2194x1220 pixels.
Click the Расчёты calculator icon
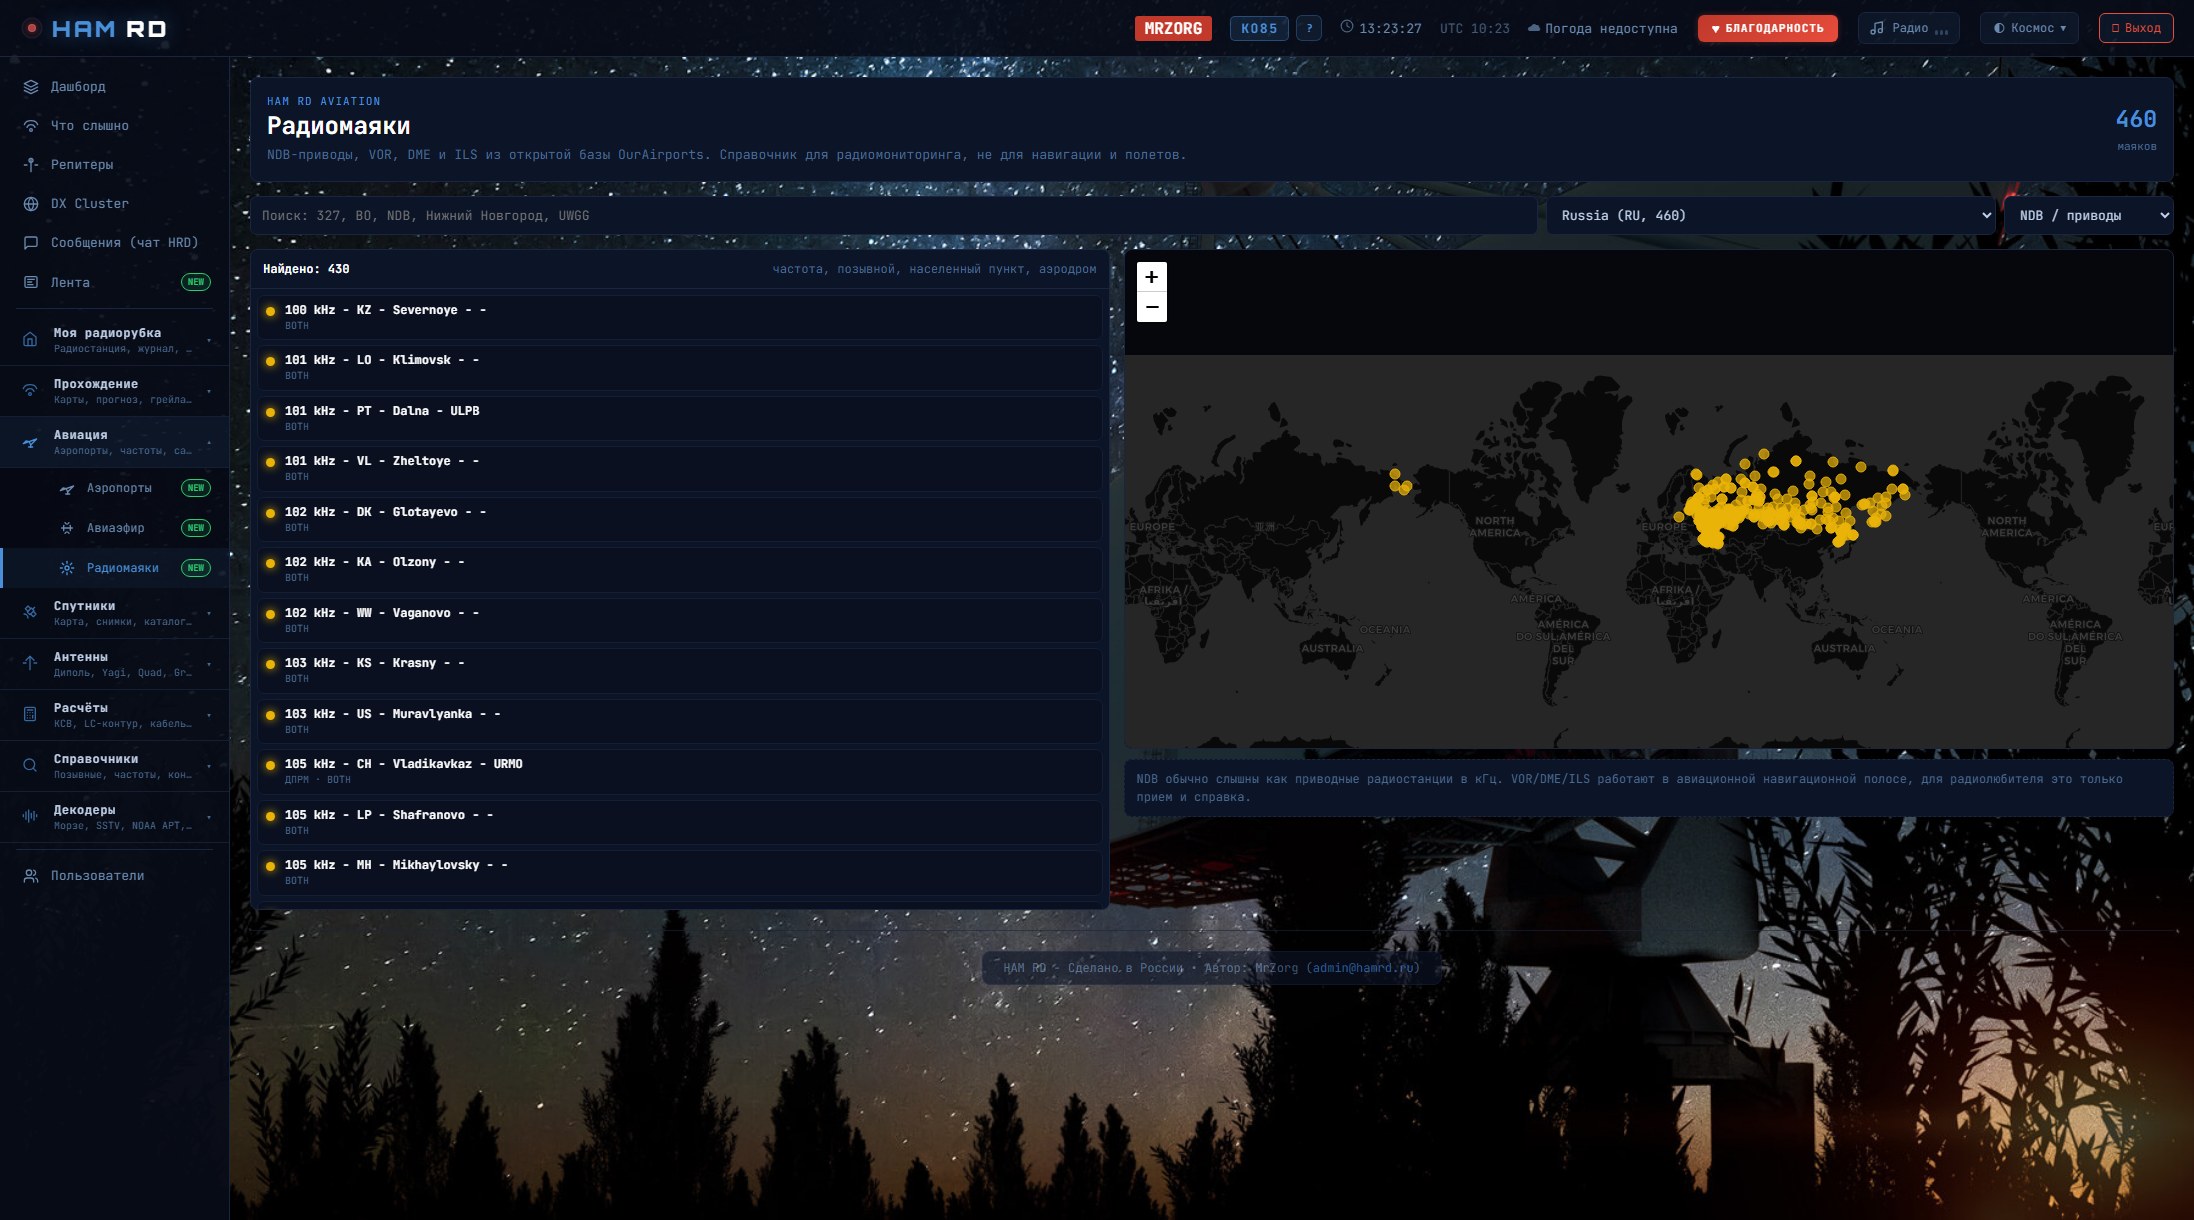[30, 714]
